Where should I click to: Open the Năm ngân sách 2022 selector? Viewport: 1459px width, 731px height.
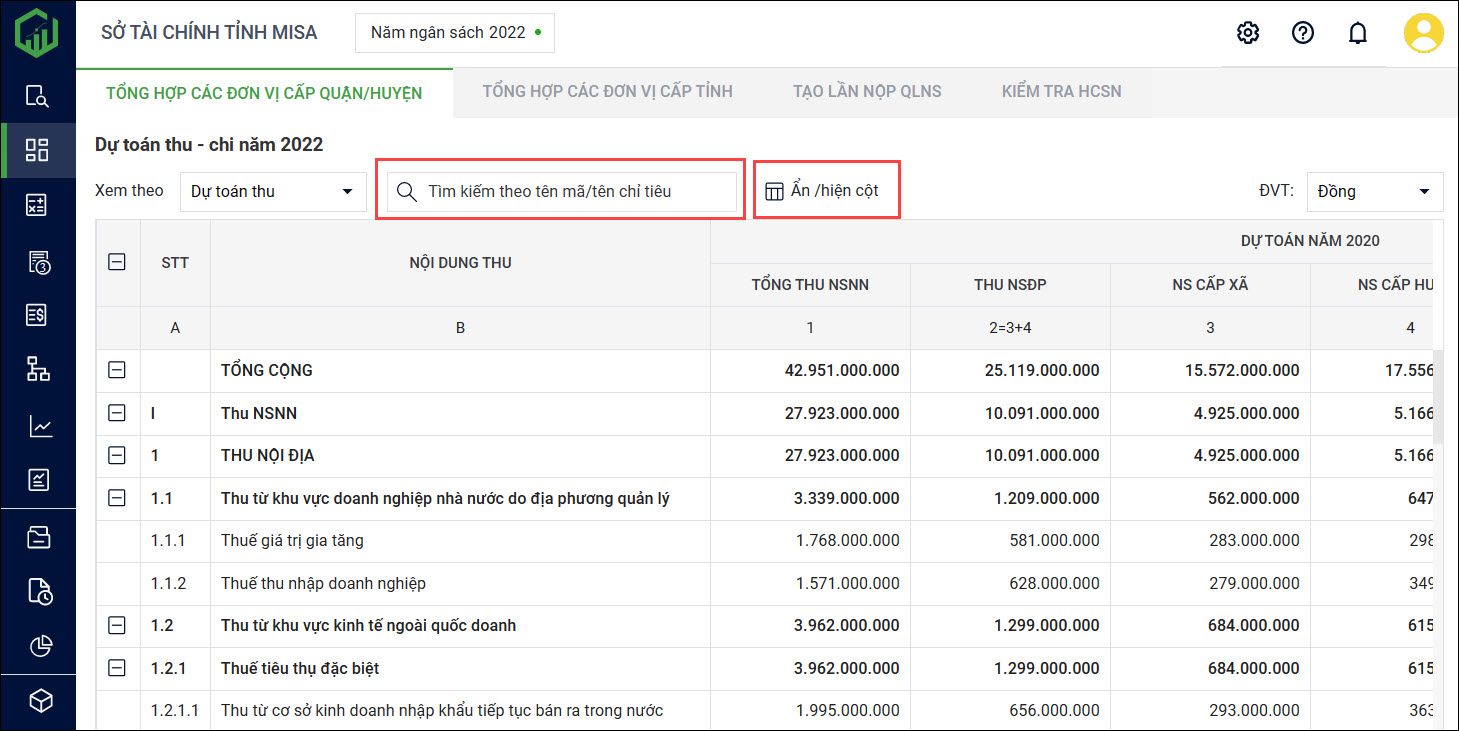[x=455, y=33]
